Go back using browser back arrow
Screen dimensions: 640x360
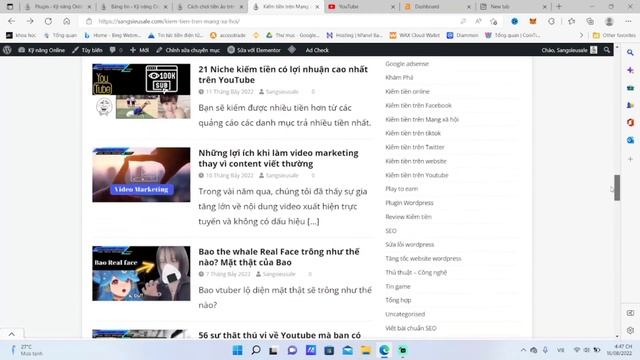coord(11,21)
